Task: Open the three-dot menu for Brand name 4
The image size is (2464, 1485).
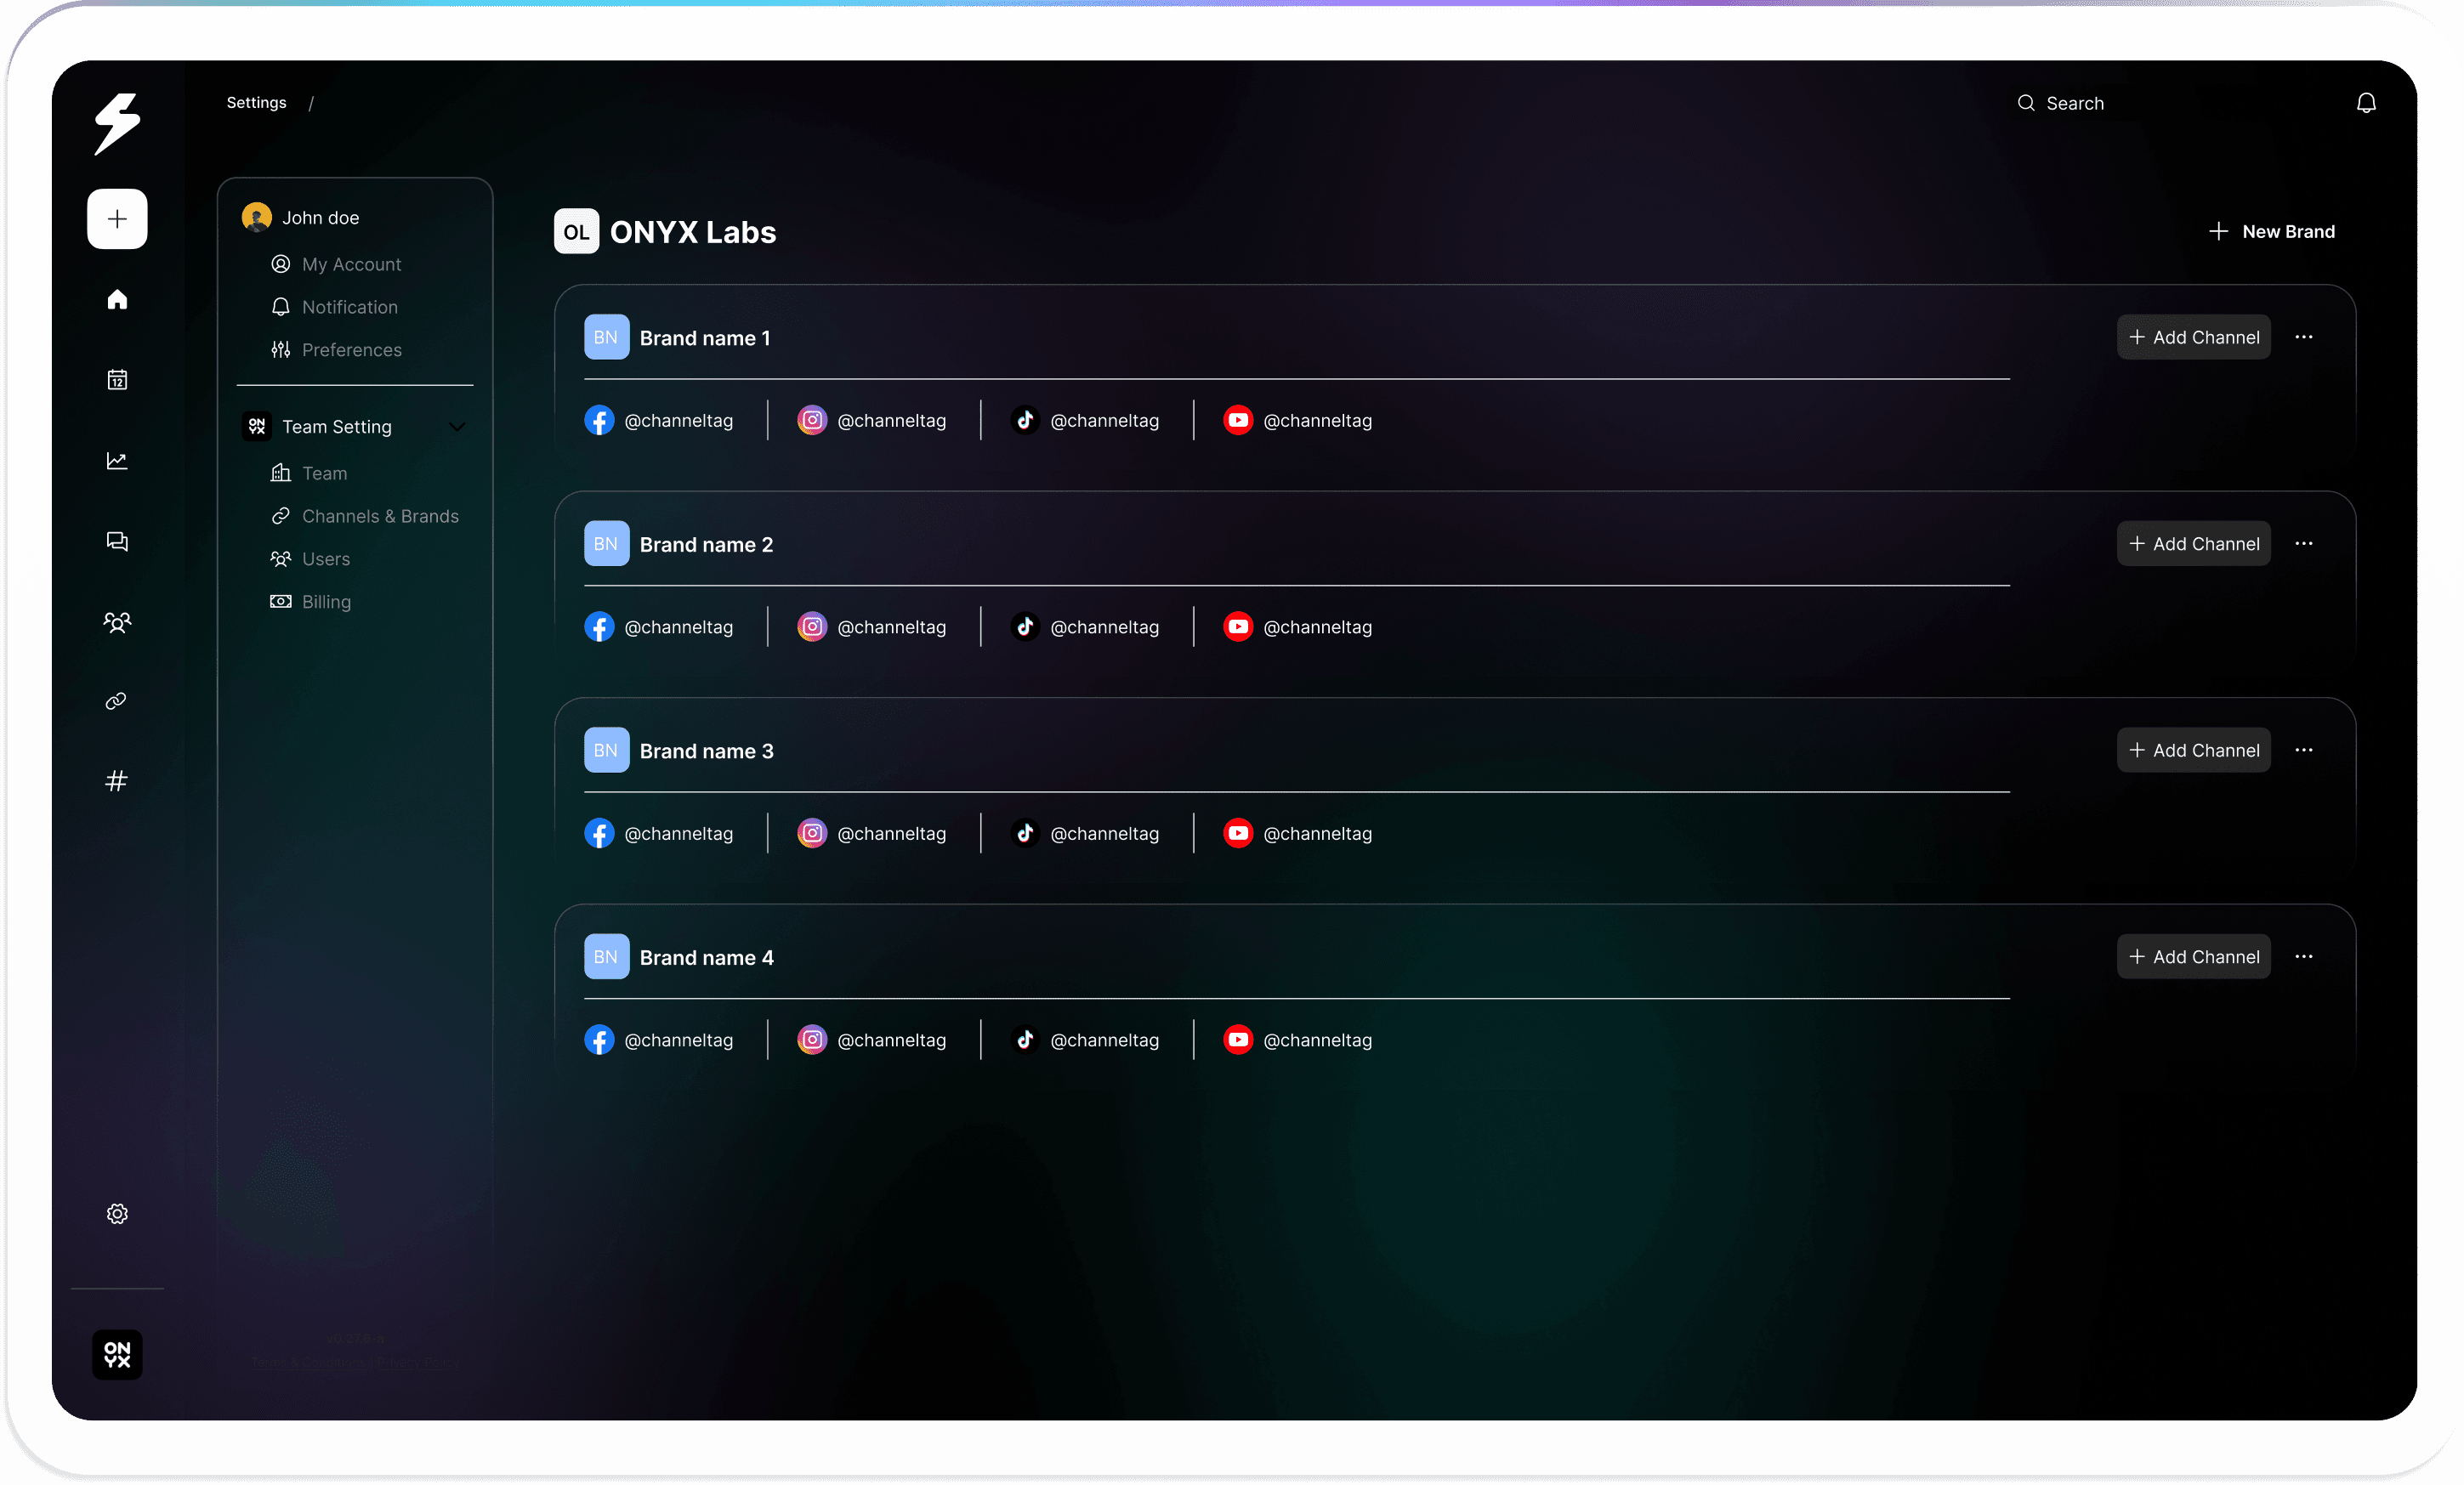Action: (2303, 957)
